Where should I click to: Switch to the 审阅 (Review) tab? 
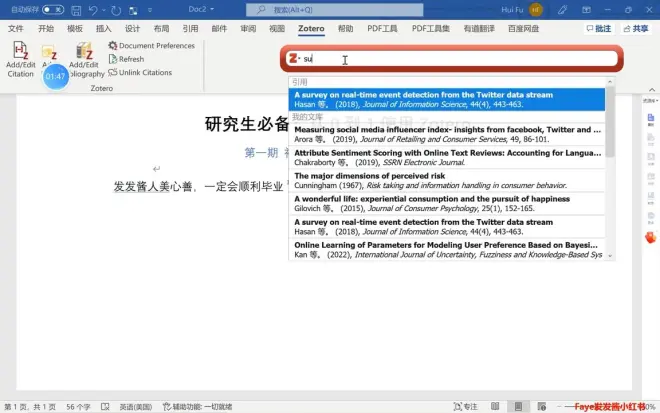click(x=248, y=29)
